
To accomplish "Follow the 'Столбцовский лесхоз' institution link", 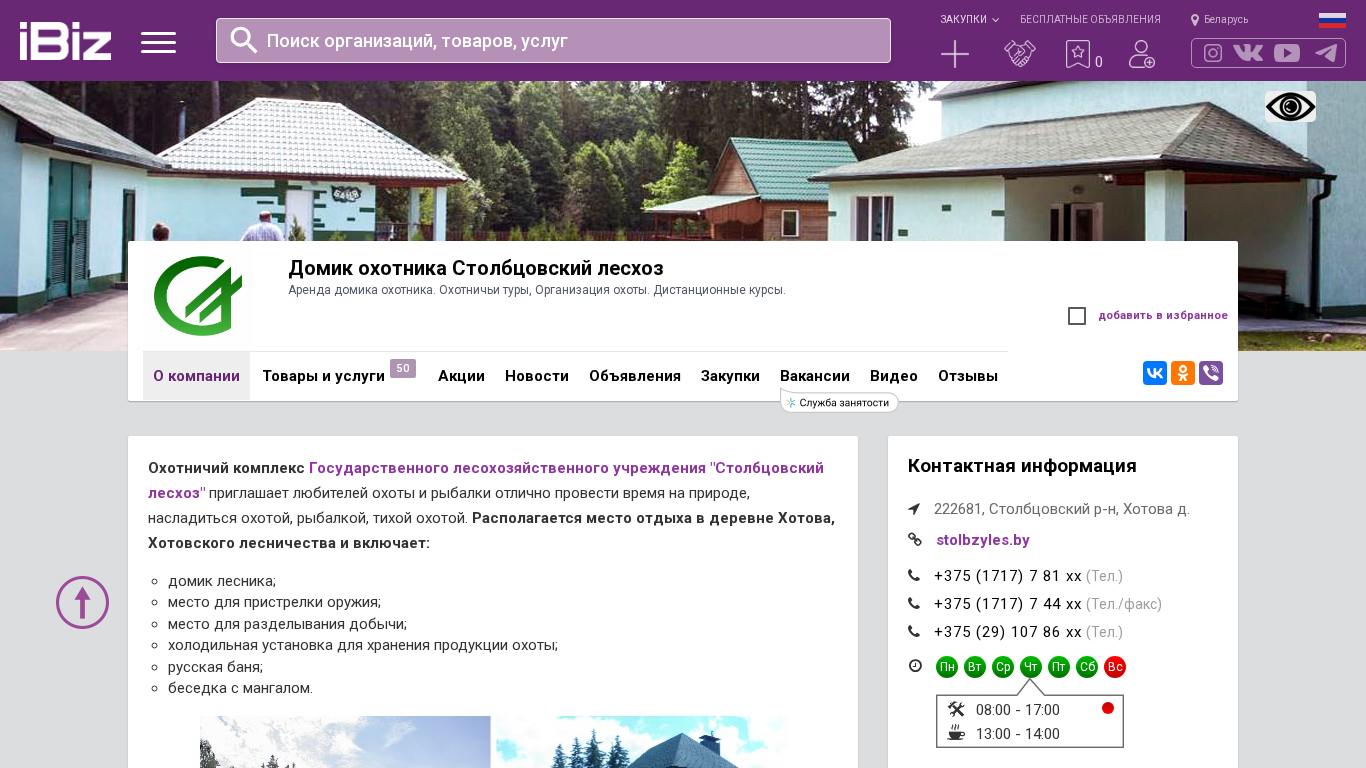I will (486, 480).
